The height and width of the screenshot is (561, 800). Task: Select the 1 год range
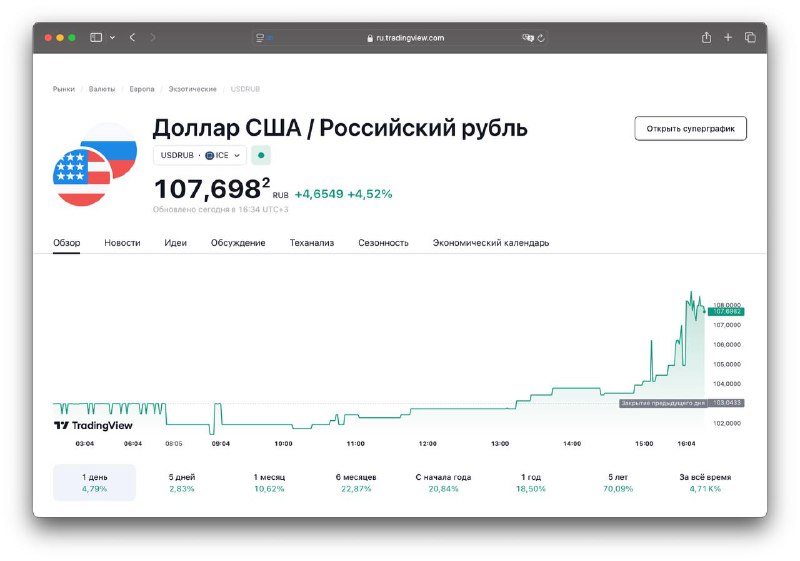point(531,482)
